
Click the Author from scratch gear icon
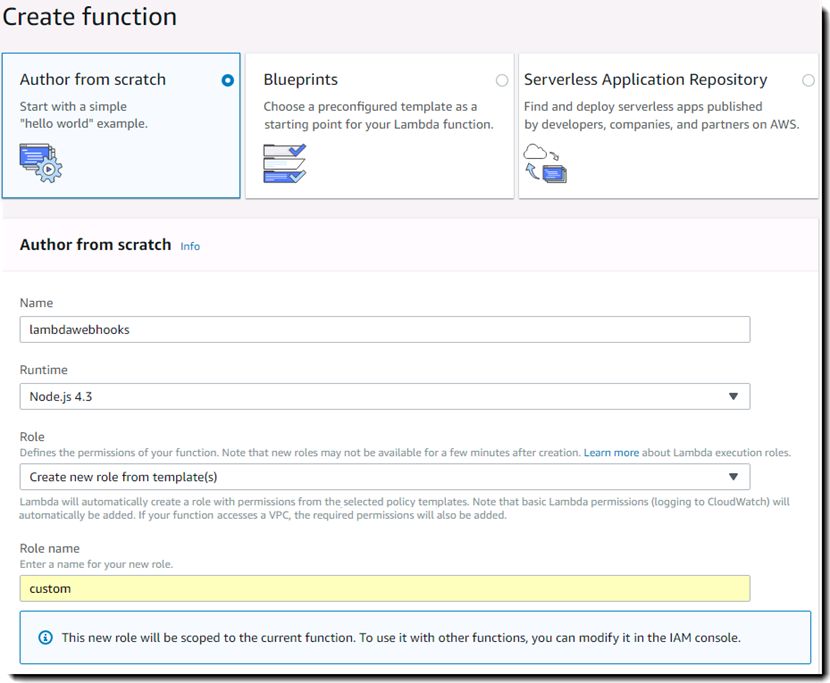click(41, 163)
